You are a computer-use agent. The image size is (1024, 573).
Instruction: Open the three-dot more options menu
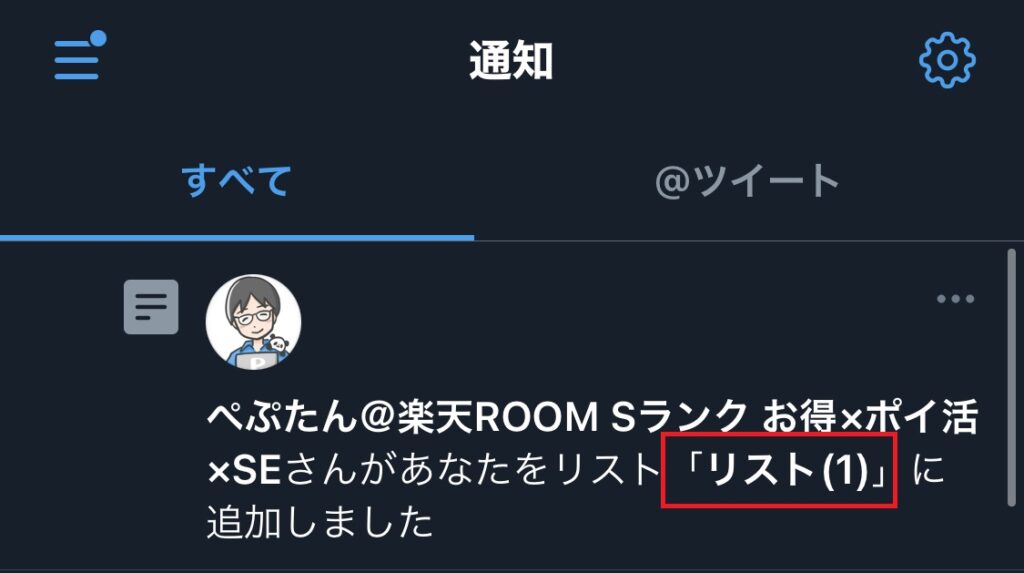point(955,299)
